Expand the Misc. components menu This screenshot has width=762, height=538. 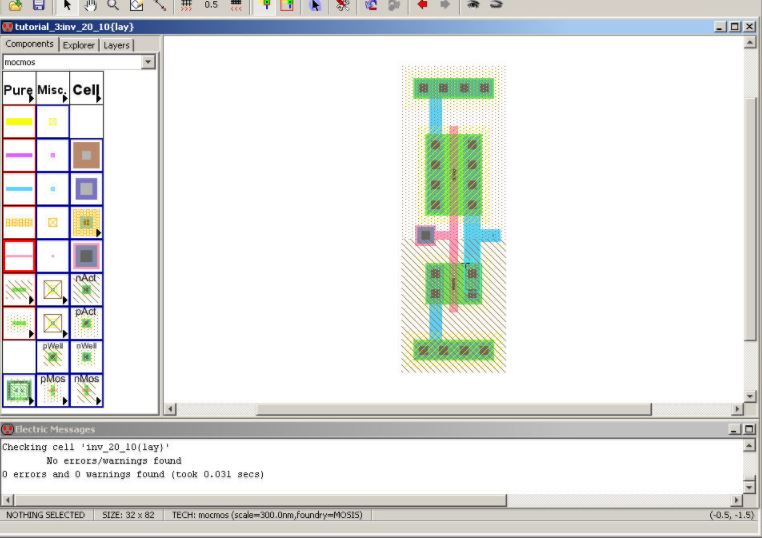(53, 90)
